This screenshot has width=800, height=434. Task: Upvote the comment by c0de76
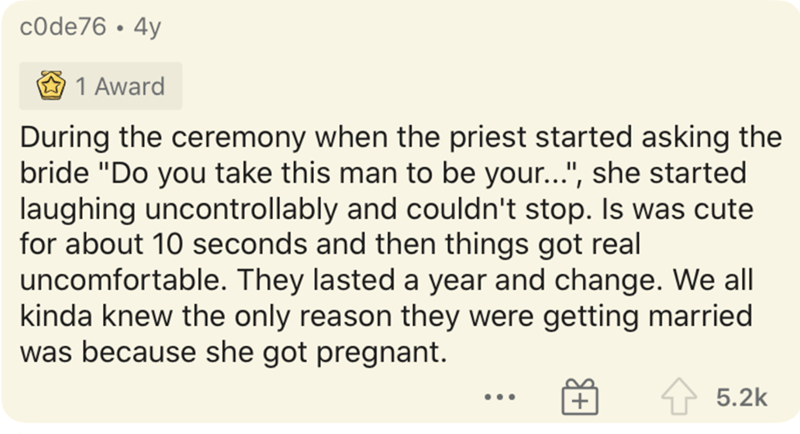[679, 396]
